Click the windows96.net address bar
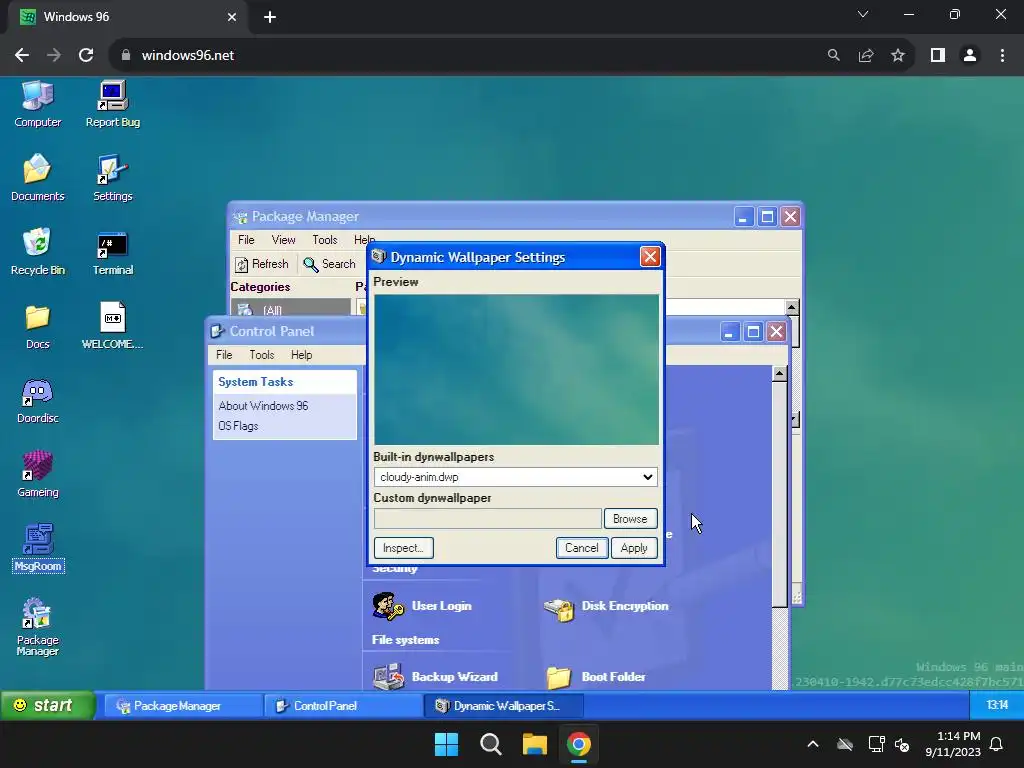Viewport: 1024px width, 768px height. (x=470, y=55)
